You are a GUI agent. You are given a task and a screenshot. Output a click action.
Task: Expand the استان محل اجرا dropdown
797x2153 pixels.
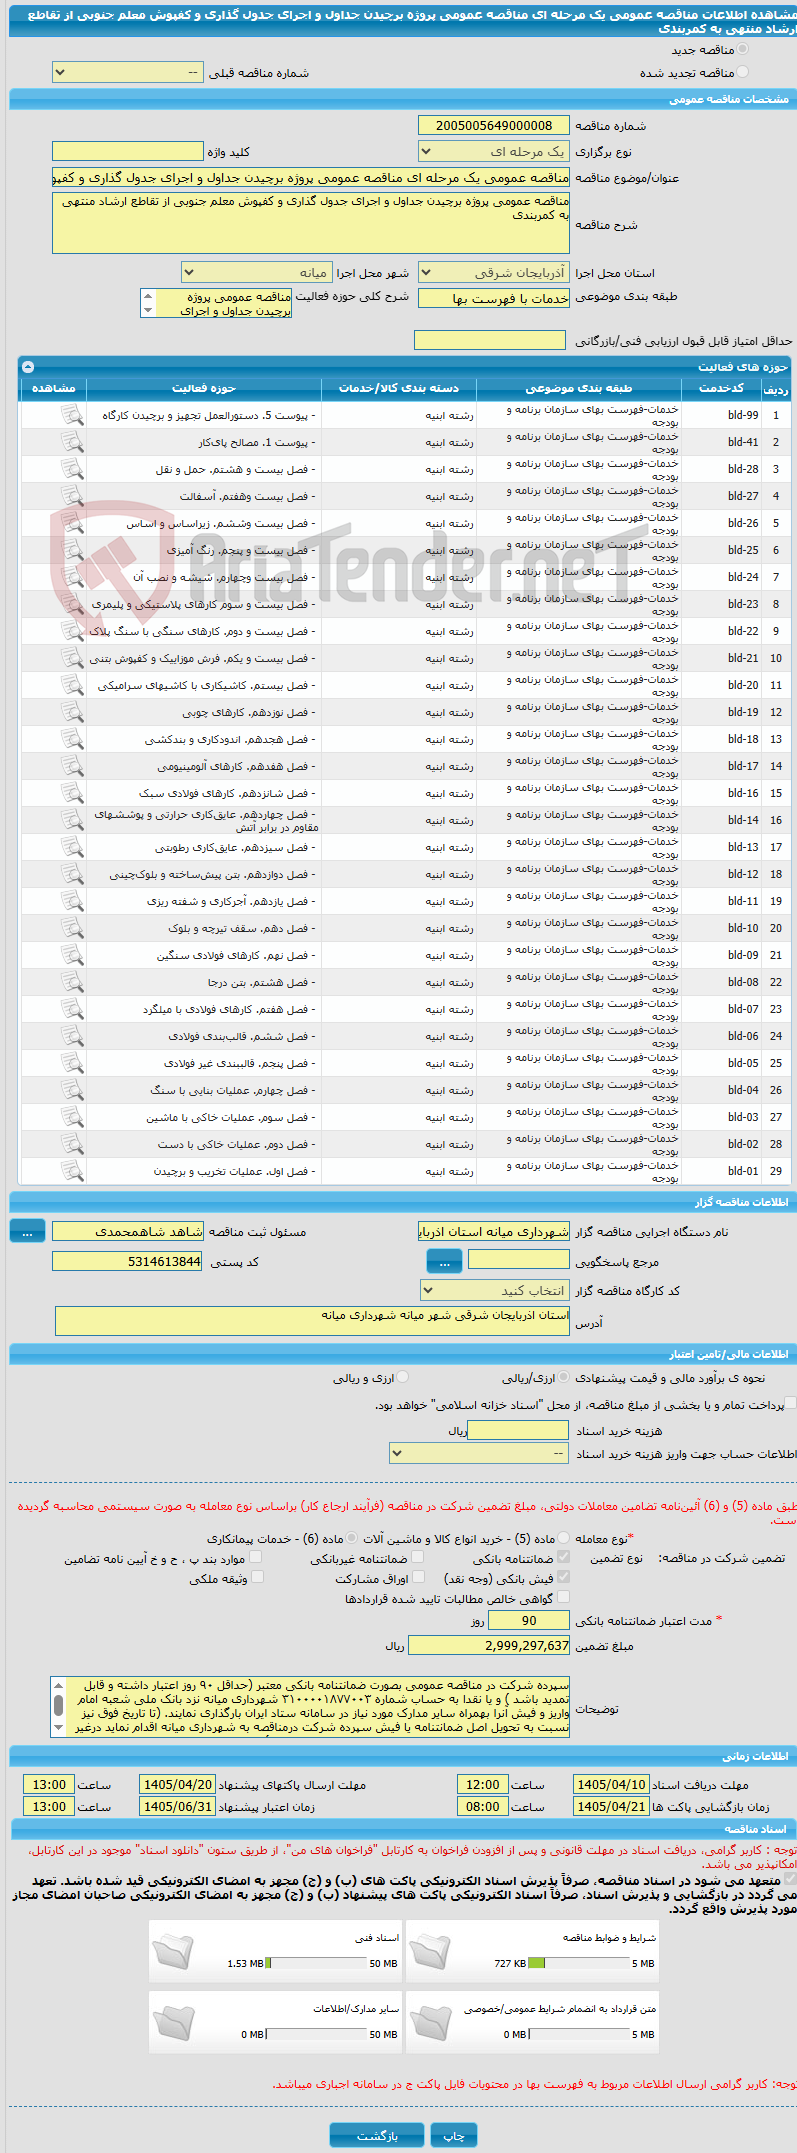494,272
